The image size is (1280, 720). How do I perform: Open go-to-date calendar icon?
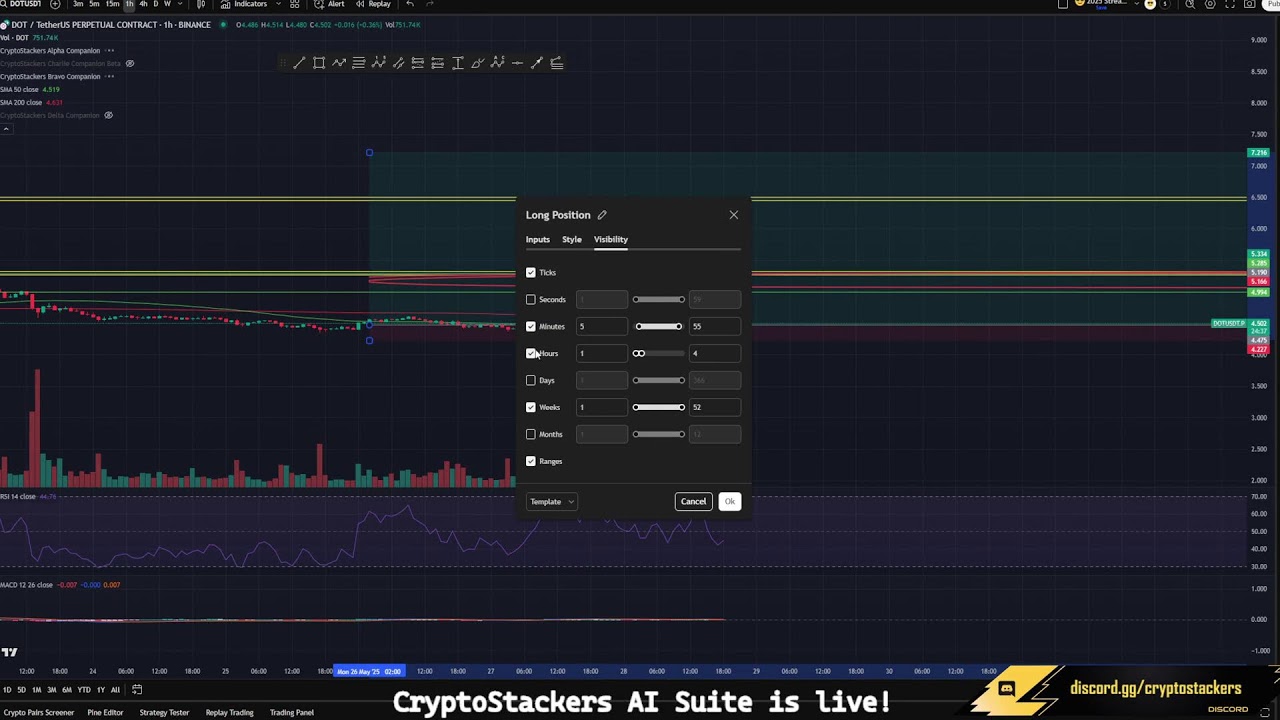137,689
